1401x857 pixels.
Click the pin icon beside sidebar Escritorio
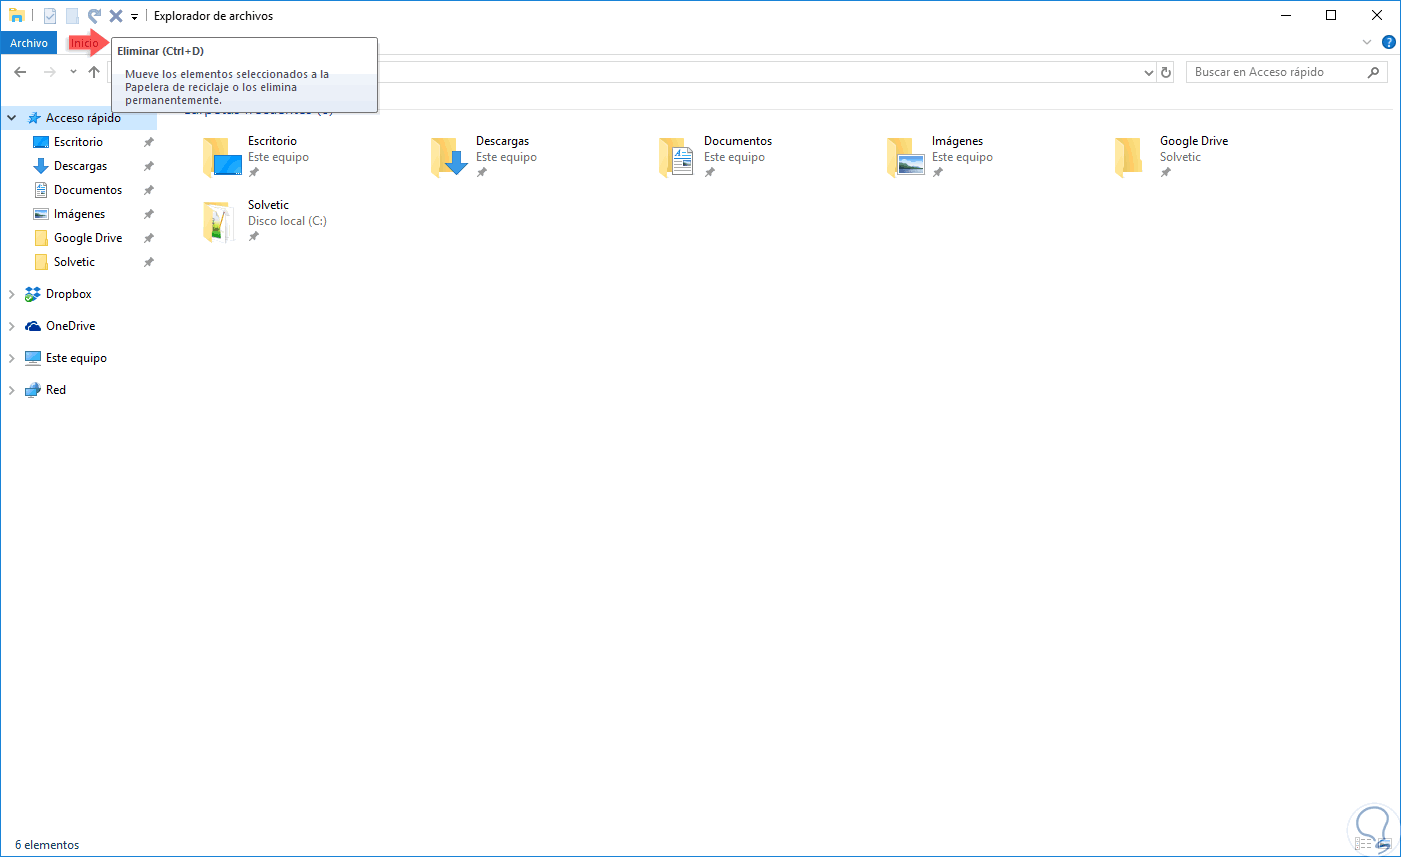148,142
